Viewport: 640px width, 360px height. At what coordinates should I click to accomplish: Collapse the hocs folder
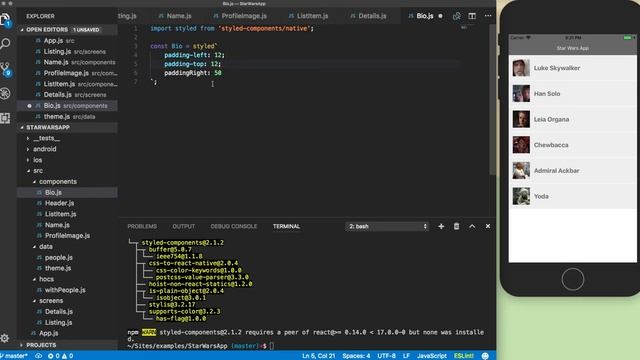point(67,279)
